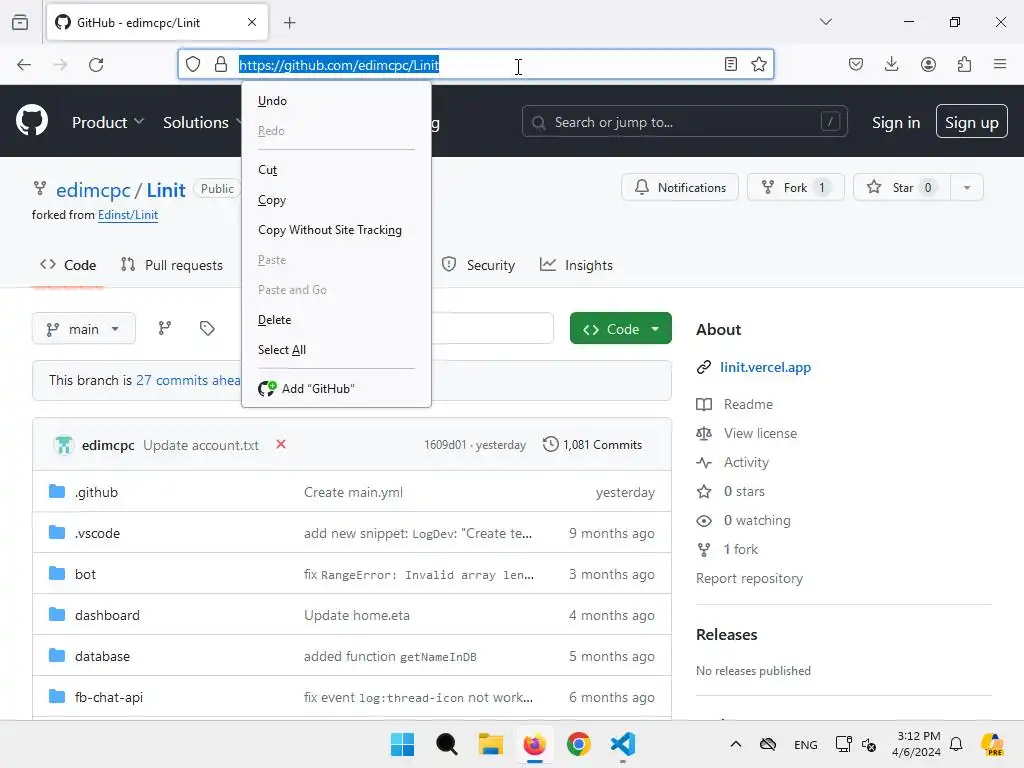
Task: Open the star lists dropdown arrow
Action: 967,187
